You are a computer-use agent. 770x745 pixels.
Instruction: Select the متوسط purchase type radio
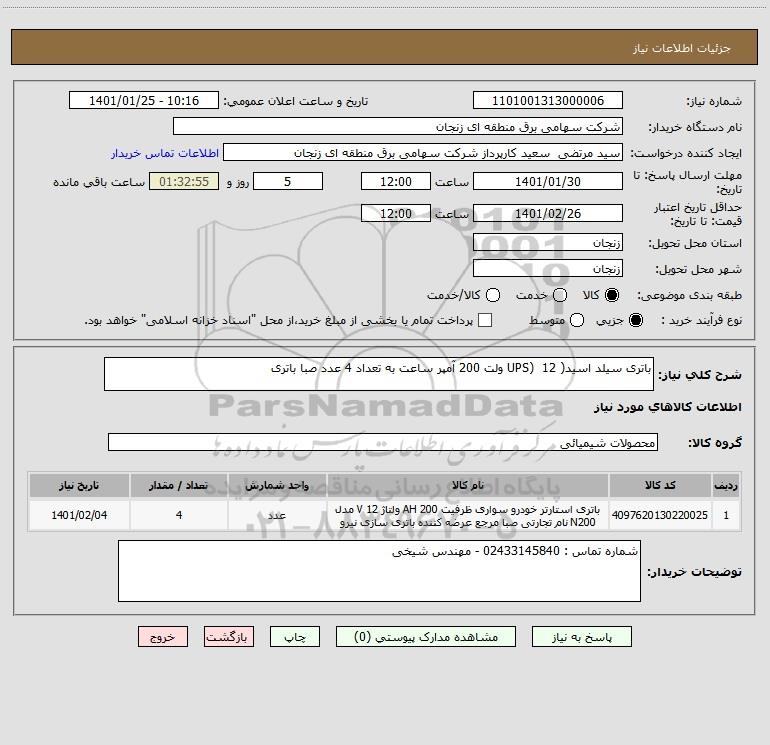577,320
